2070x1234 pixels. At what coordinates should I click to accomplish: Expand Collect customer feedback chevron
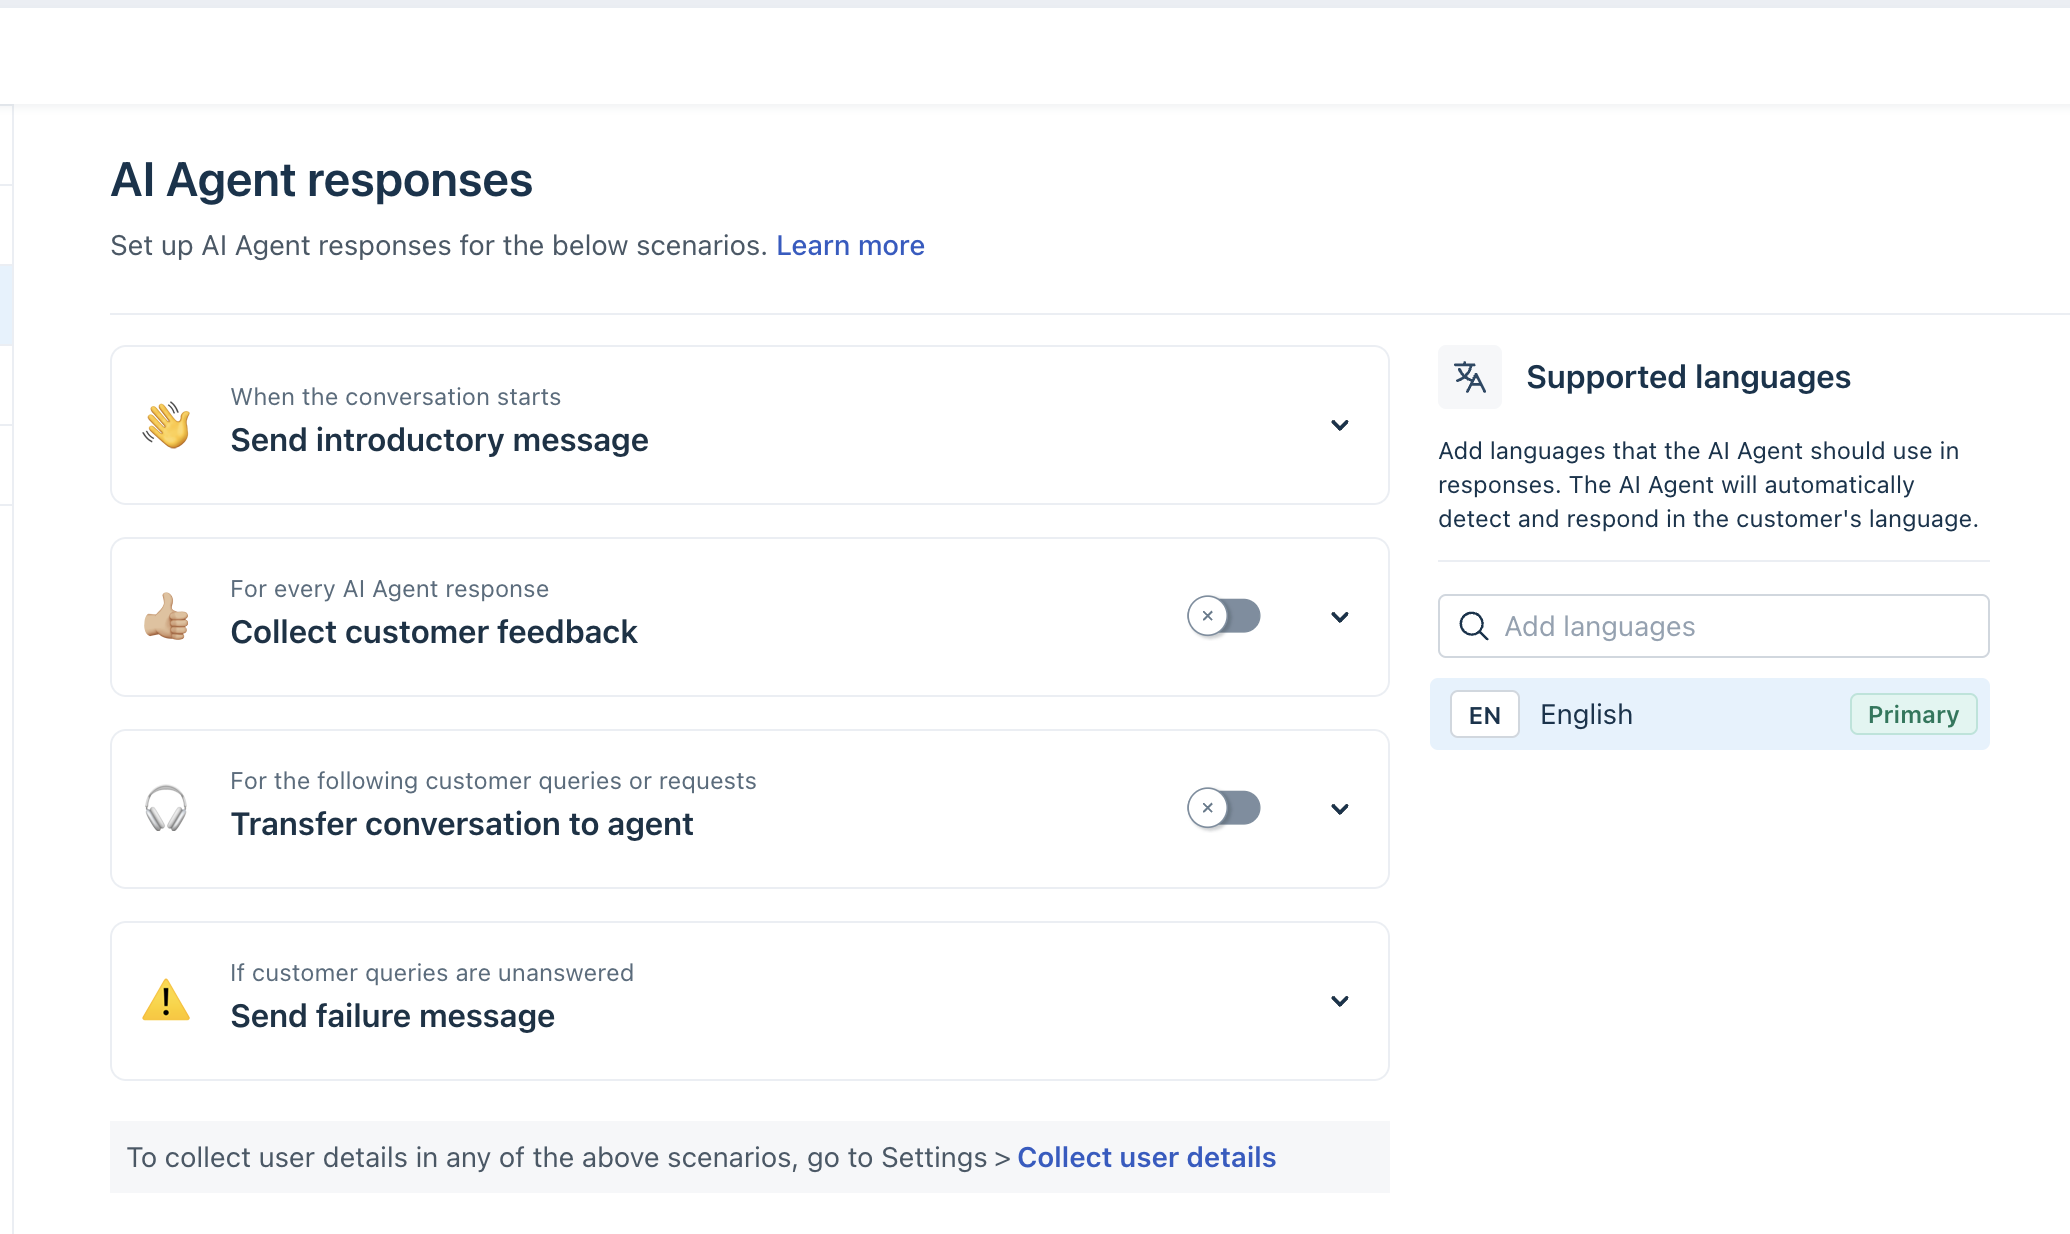coord(1339,617)
